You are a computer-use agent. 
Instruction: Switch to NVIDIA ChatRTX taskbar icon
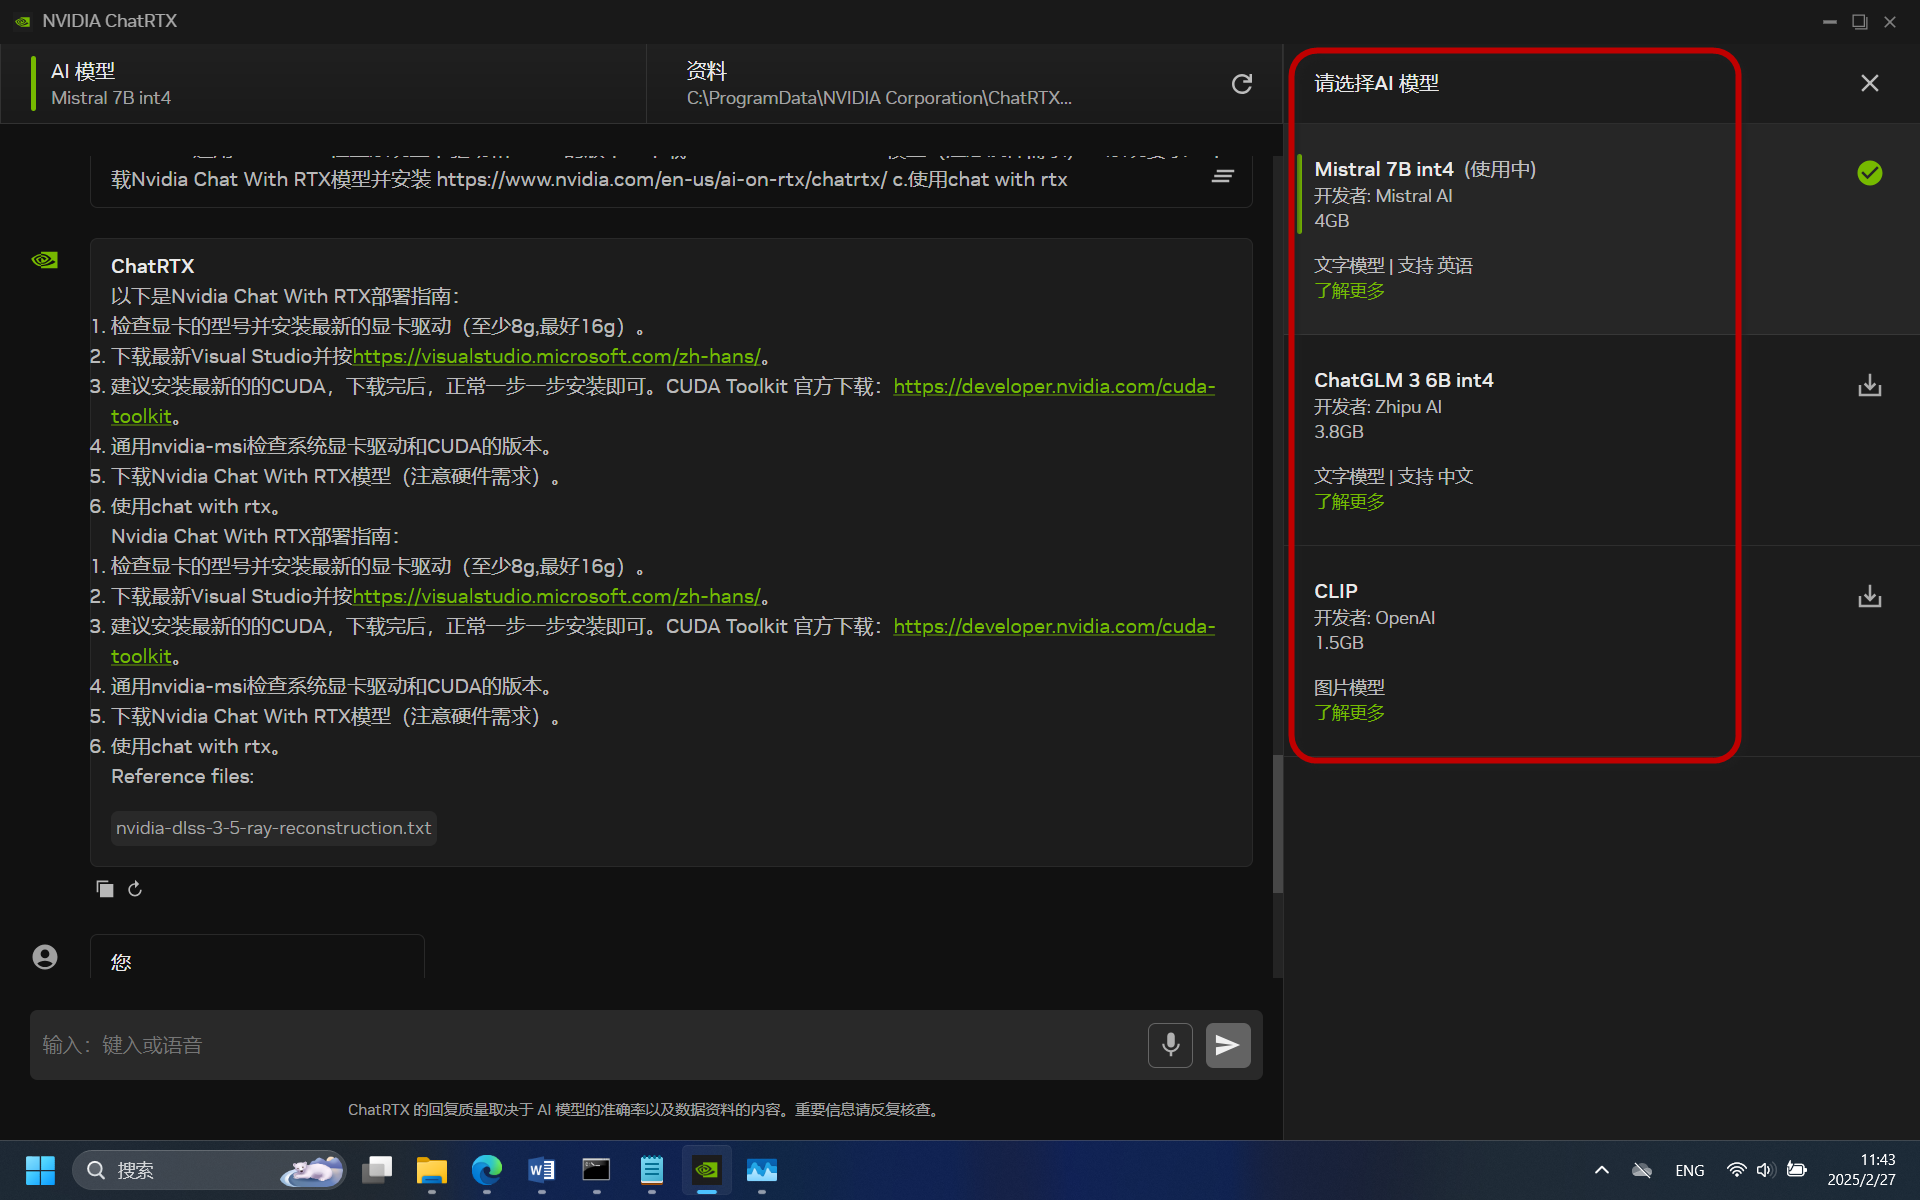click(x=707, y=1170)
